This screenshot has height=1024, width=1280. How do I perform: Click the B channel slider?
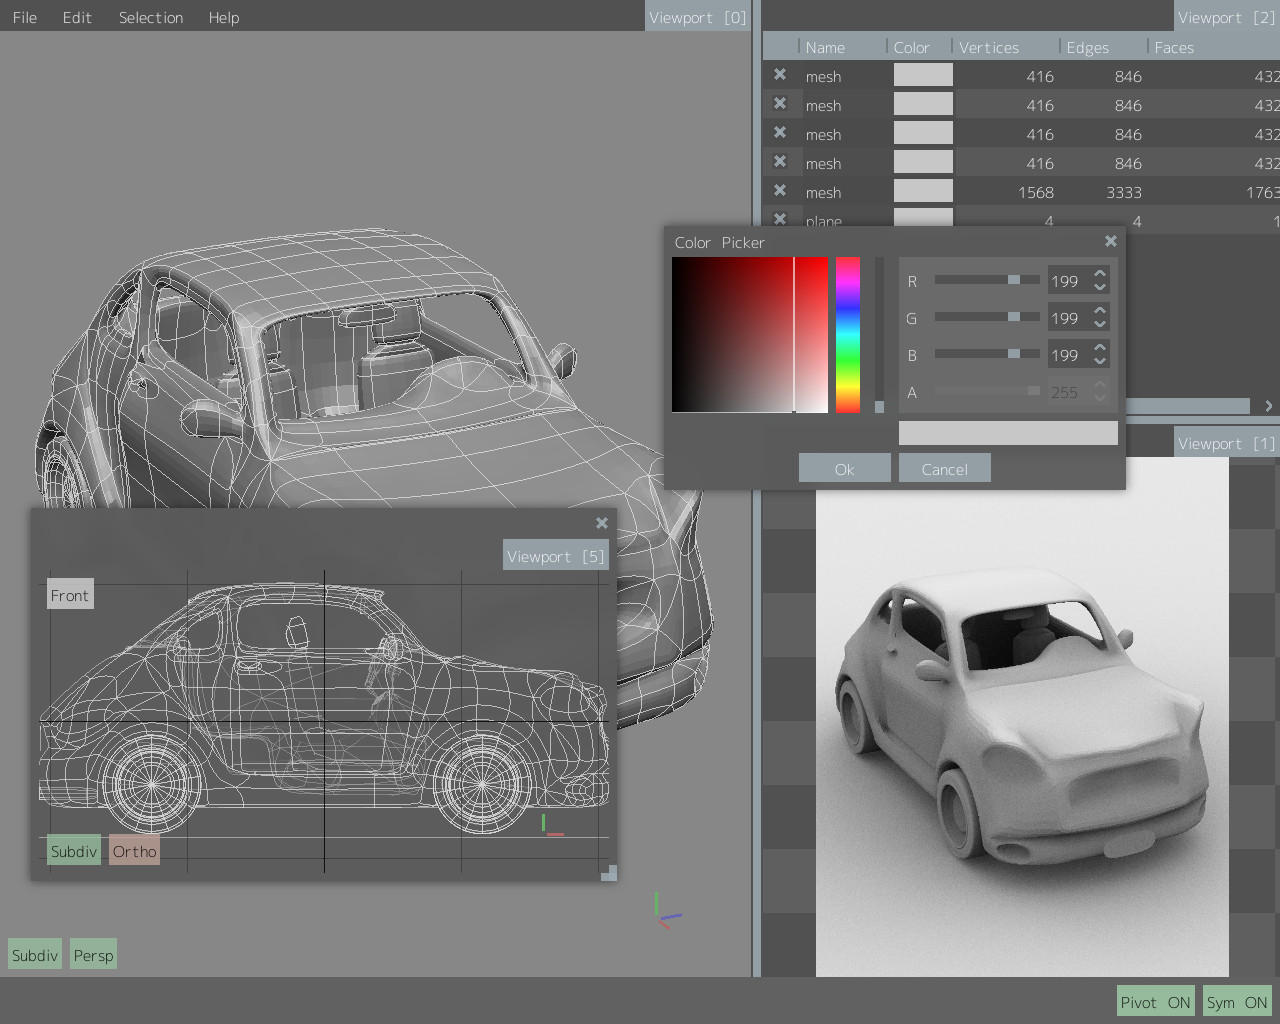point(987,354)
